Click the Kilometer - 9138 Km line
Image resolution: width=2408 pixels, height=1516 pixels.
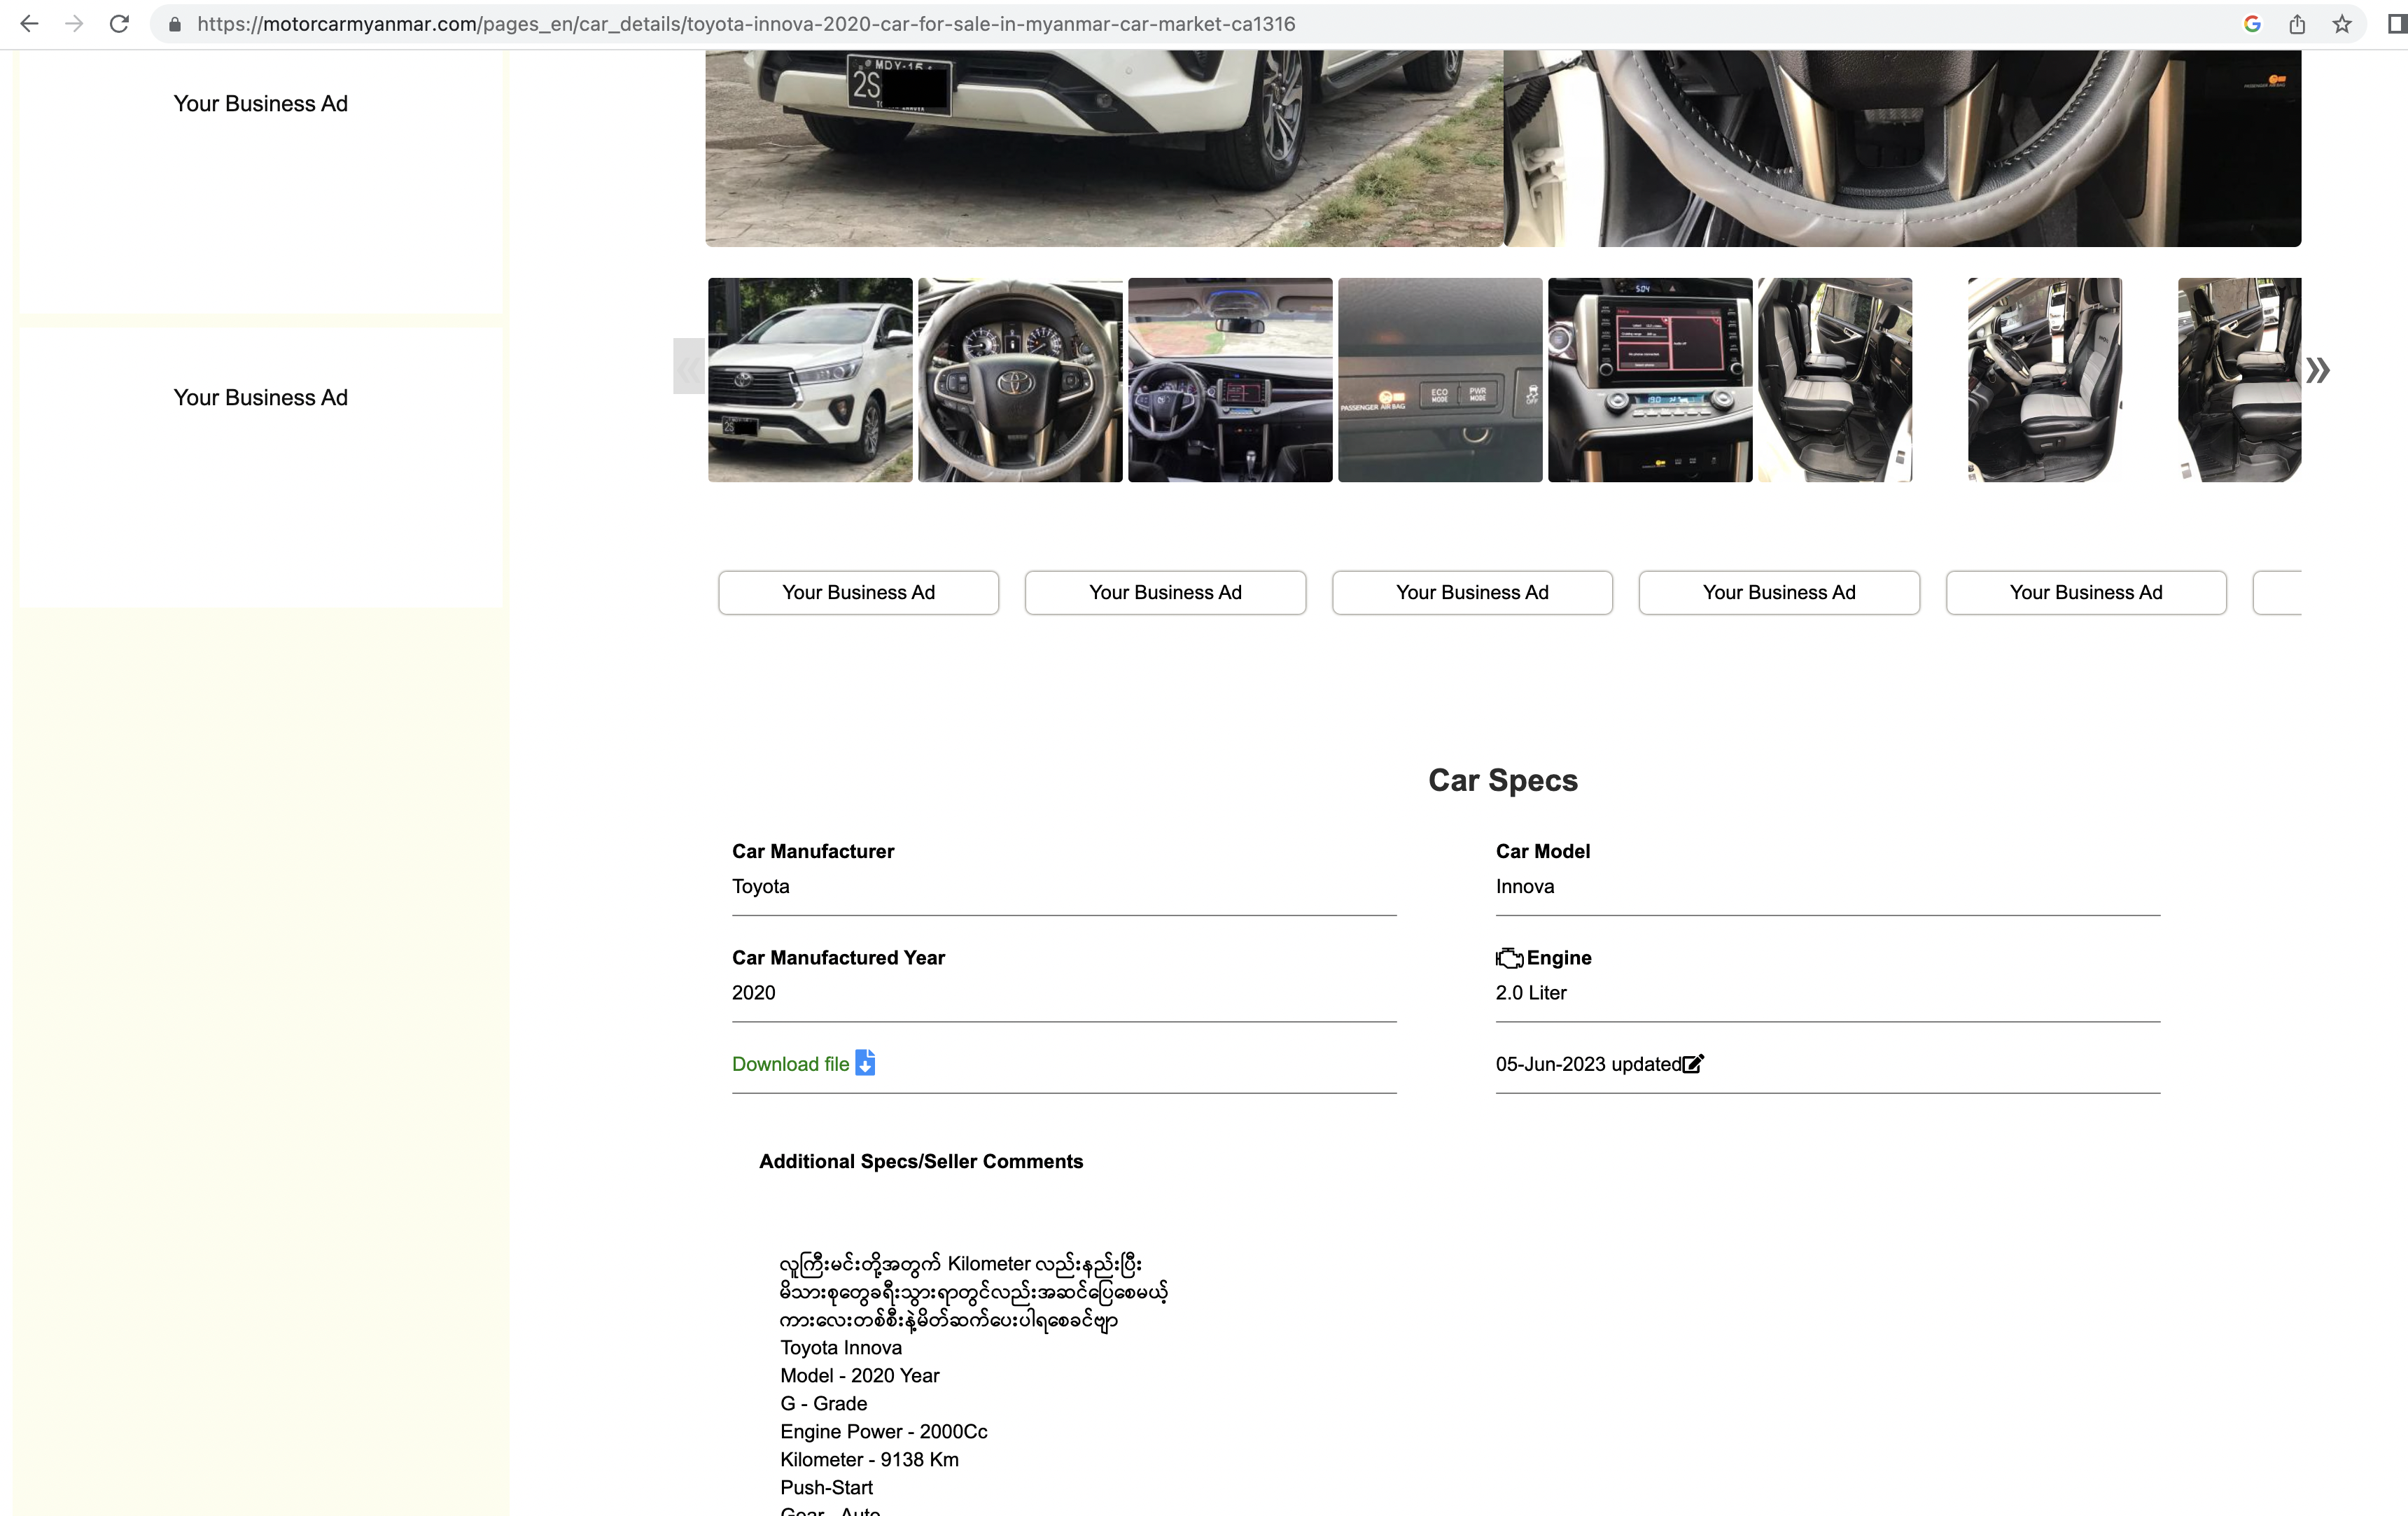click(869, 1459)
